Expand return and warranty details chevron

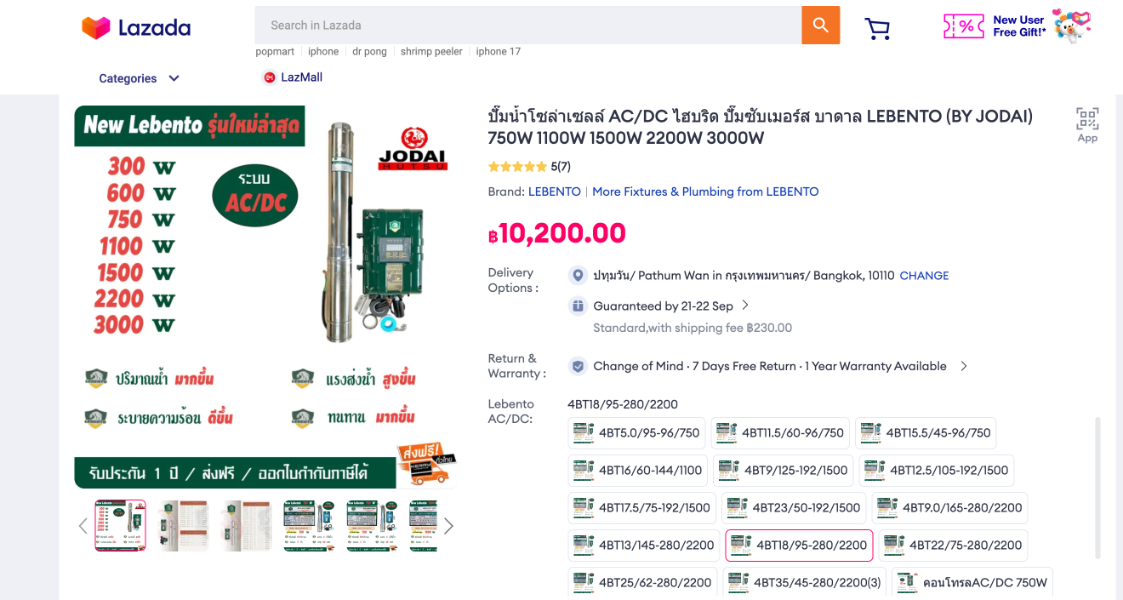click(964, 366)
